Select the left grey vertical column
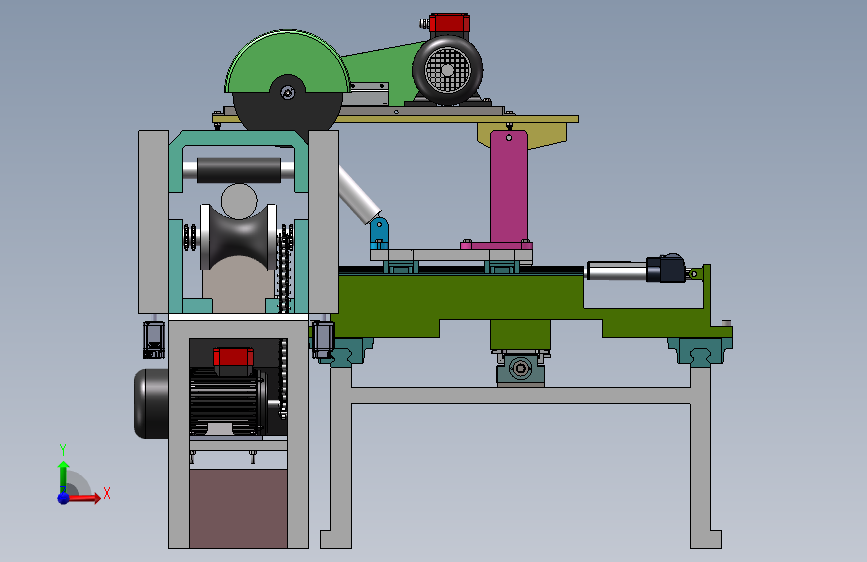Viewport: 867px width, 562px height. [153, 222]
